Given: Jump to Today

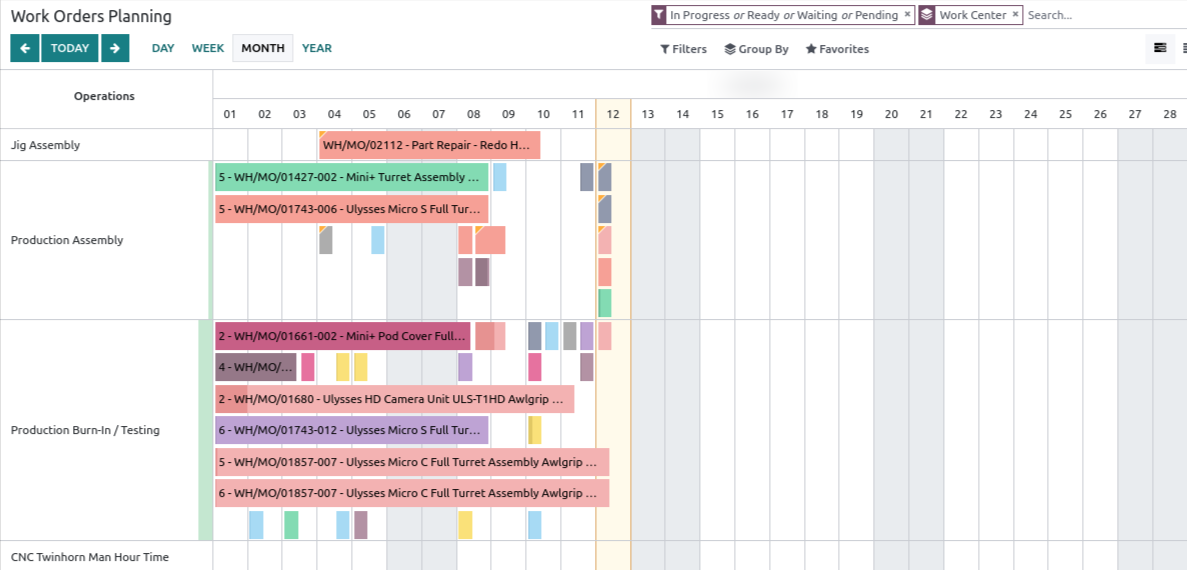Looking at the screenshot, I should tap(70, 48).
